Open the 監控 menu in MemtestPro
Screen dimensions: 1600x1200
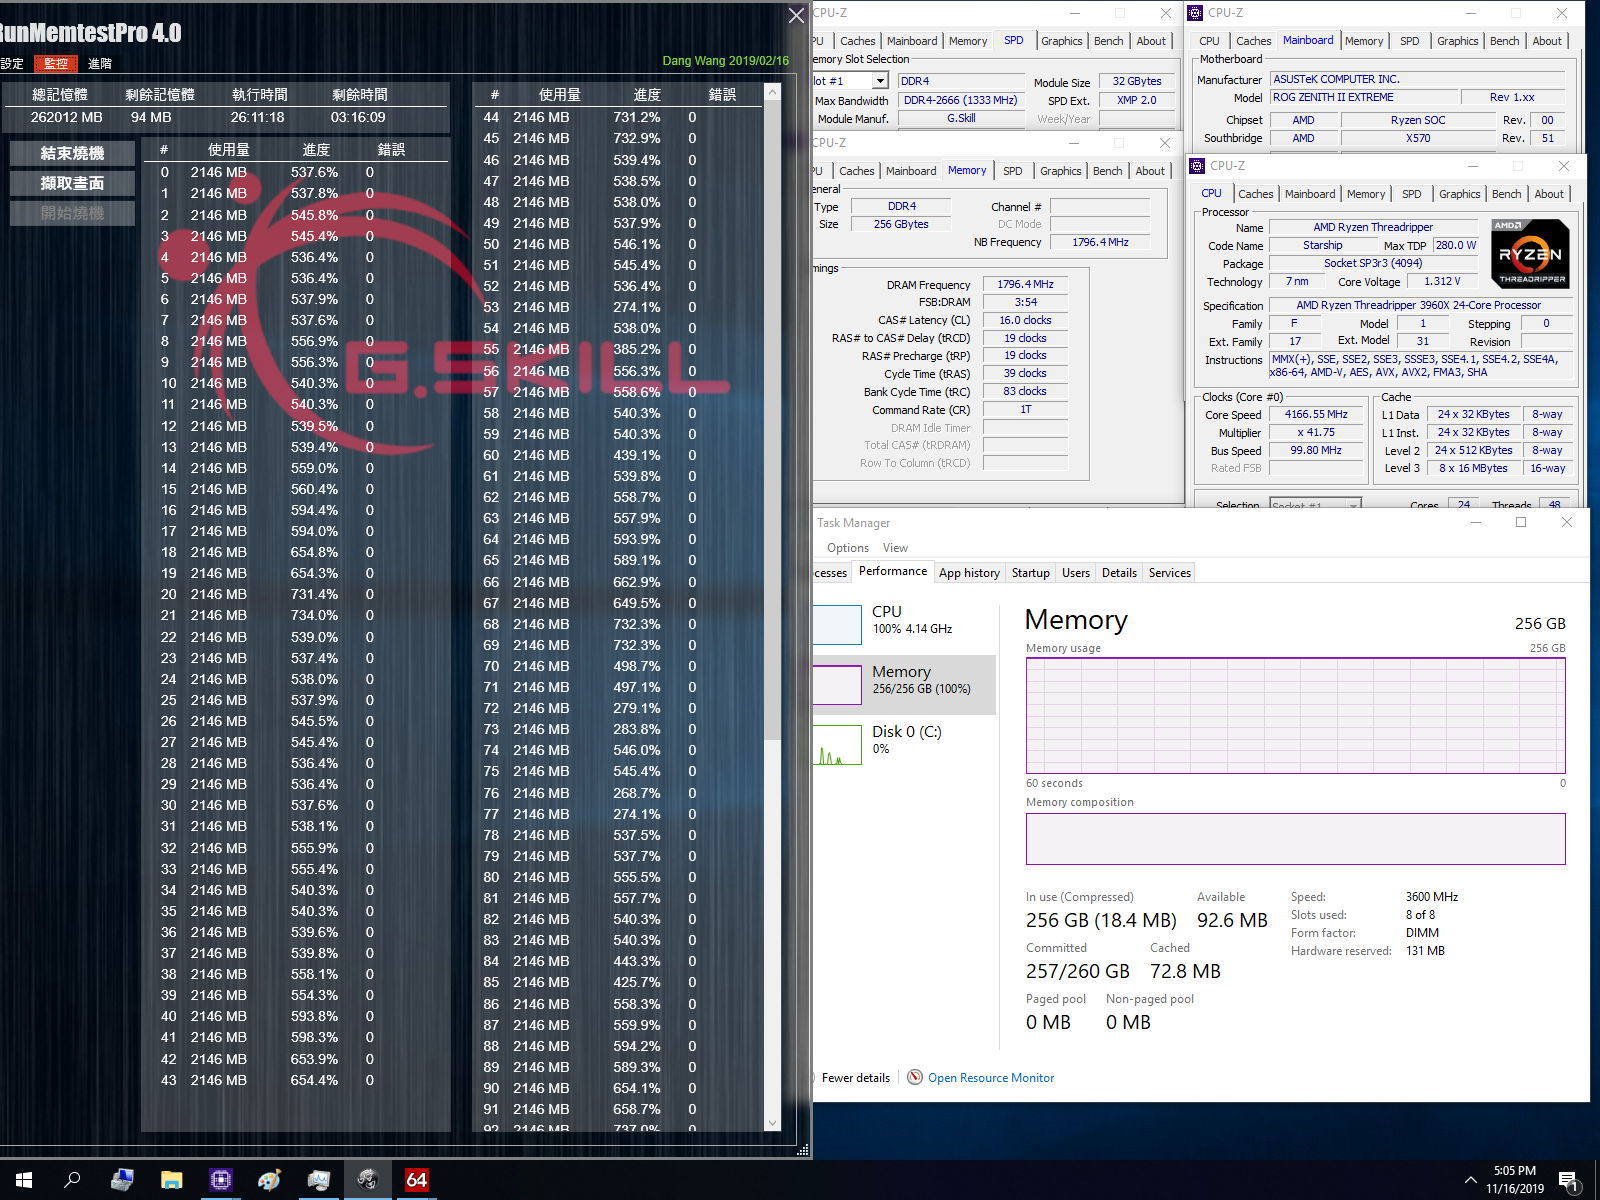click(x=55, y=63)
